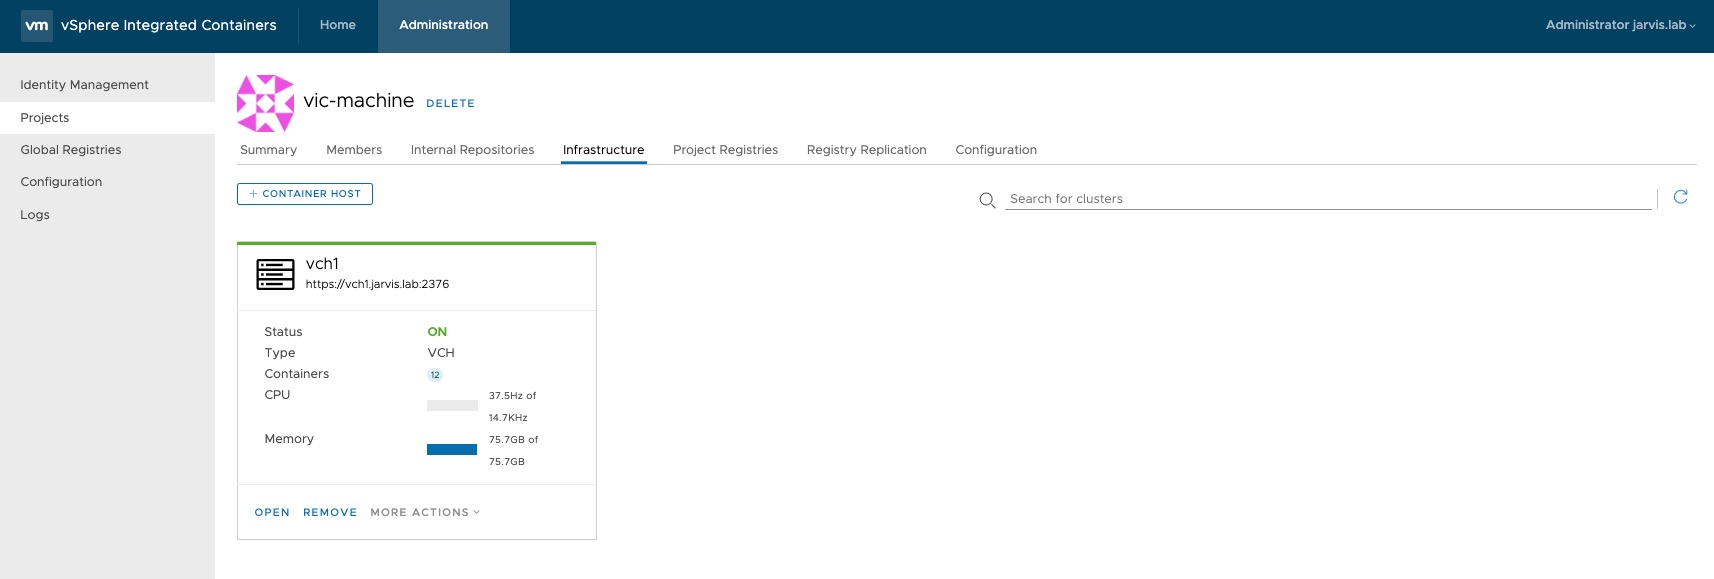Click DELETE next to vic-machine

point(450,103)
